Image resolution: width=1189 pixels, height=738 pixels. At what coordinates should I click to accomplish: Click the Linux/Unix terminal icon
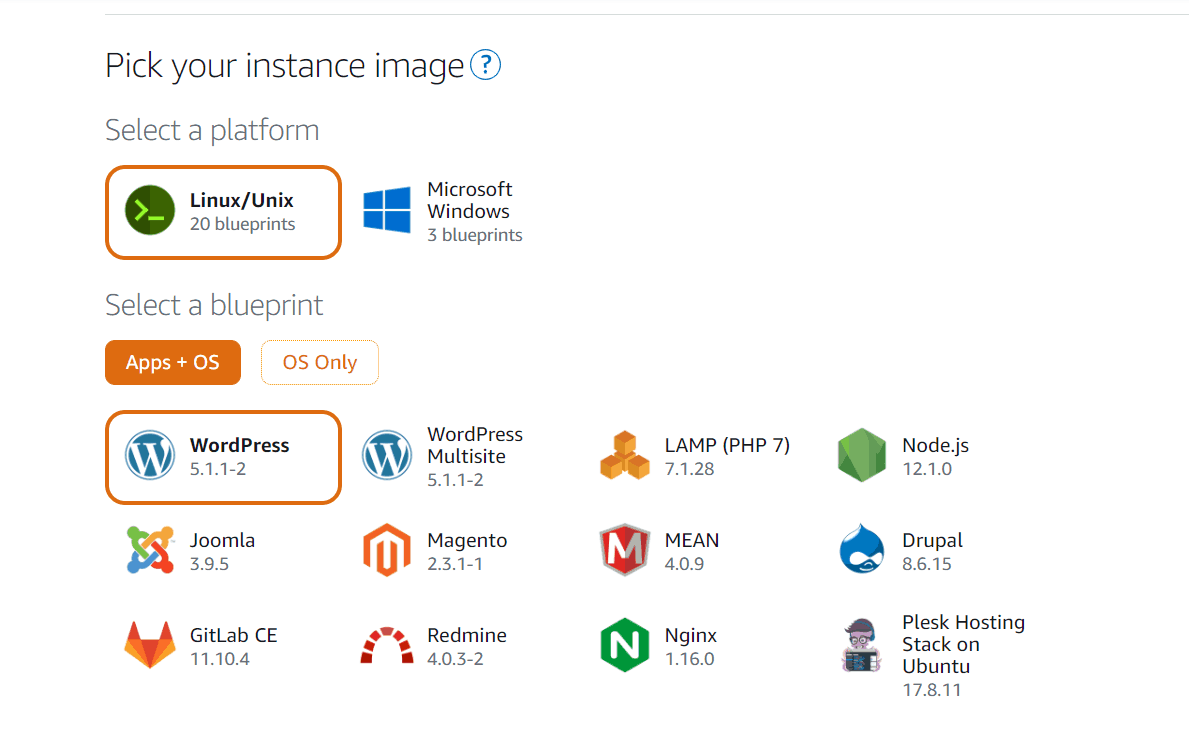pyautogui.click(x=149, y=210)
